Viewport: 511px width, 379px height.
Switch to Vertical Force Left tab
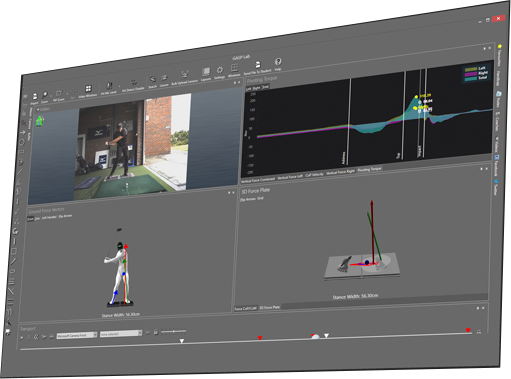(x=290, y=177)
